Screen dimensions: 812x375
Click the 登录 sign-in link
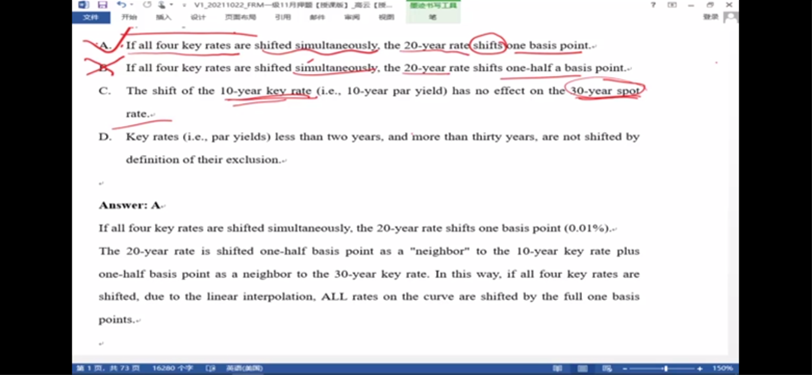point(710,18)
